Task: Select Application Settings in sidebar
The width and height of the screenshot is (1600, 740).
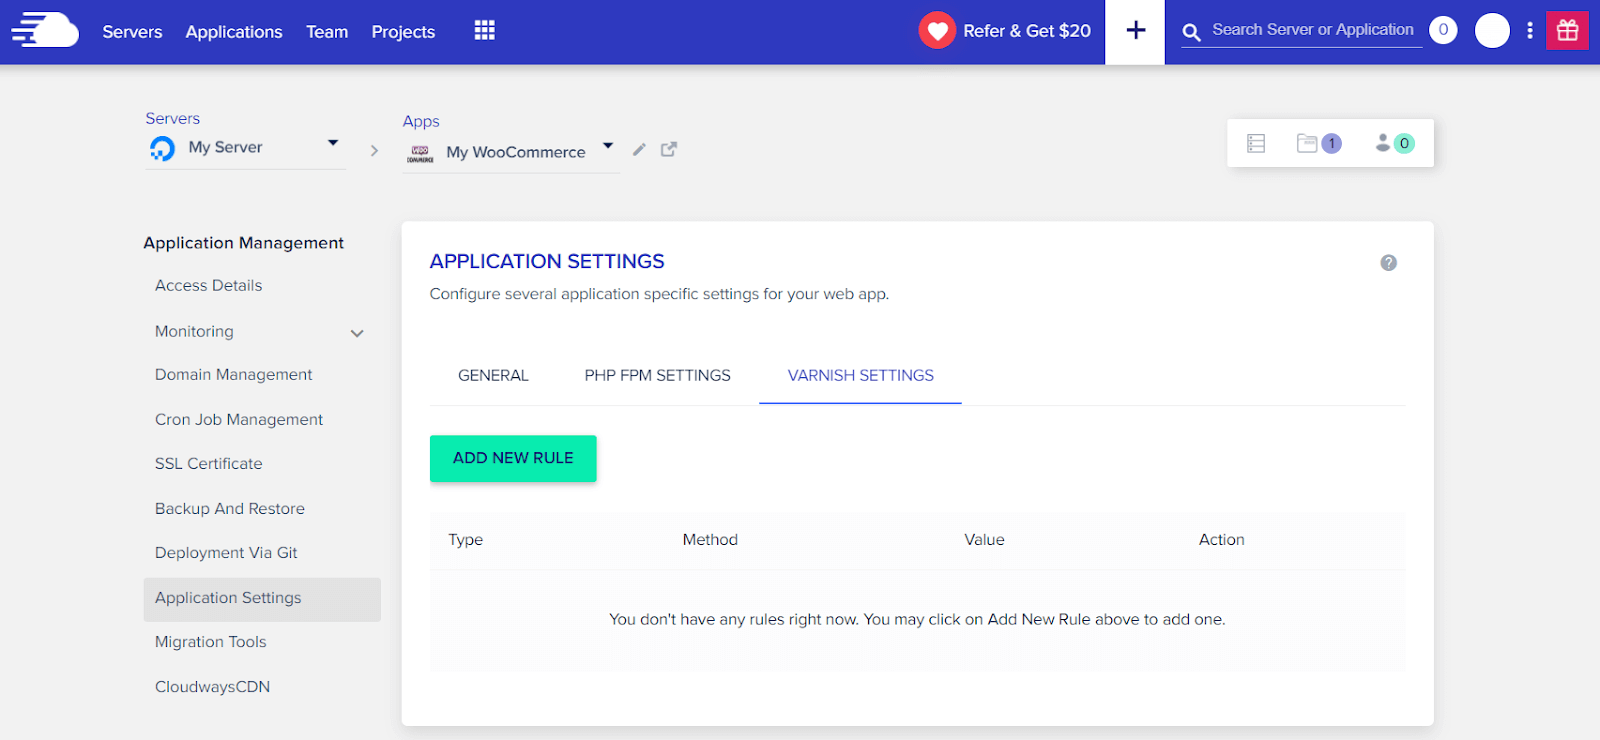Action: (x=262, y=599)
